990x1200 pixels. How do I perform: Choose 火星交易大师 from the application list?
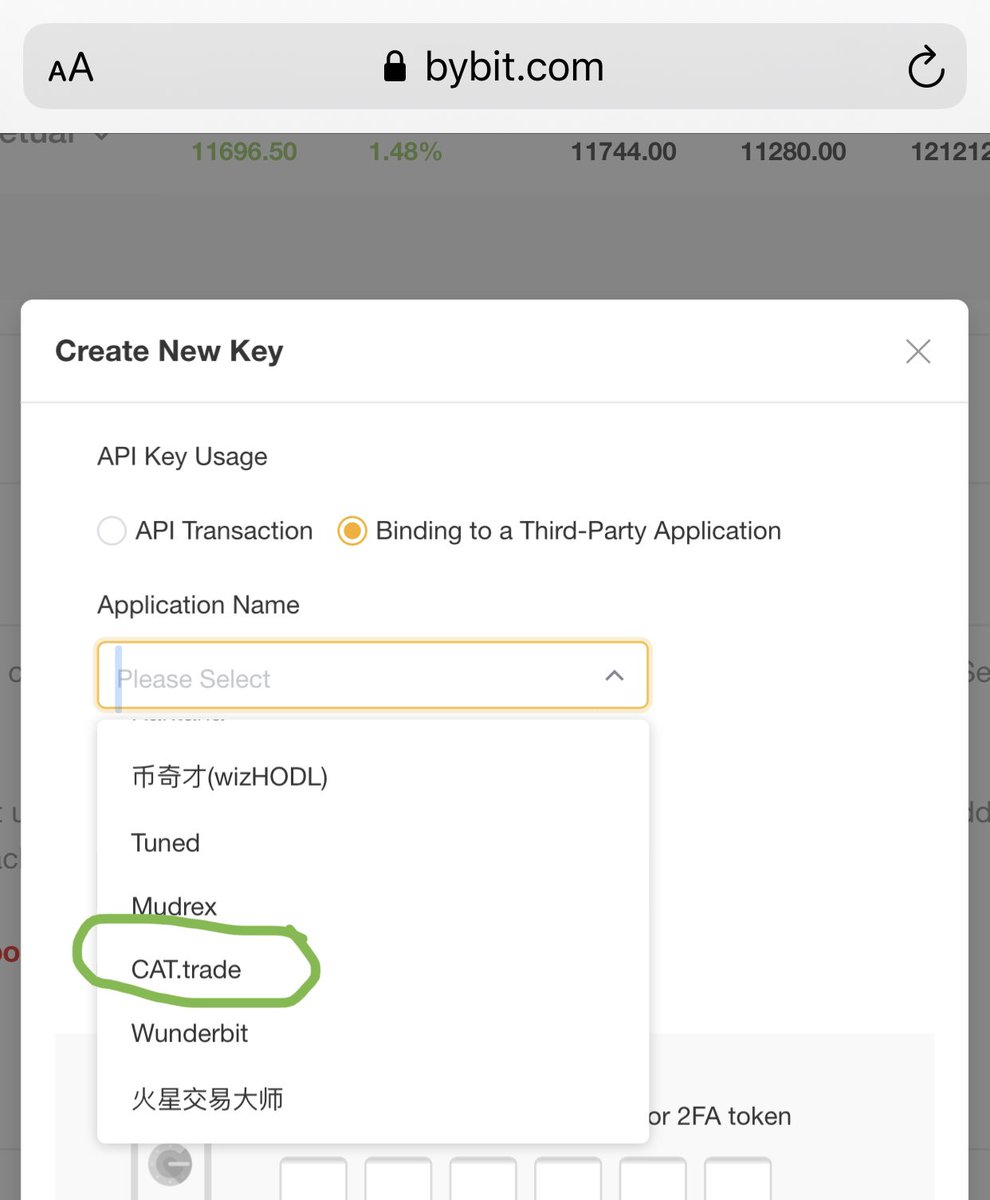pyautogui.click(x=373, y=1099)
